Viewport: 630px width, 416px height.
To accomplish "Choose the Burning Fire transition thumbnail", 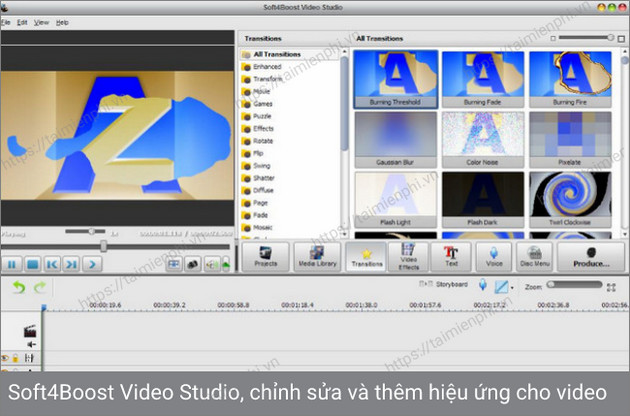I will click(x=570, y=79).
